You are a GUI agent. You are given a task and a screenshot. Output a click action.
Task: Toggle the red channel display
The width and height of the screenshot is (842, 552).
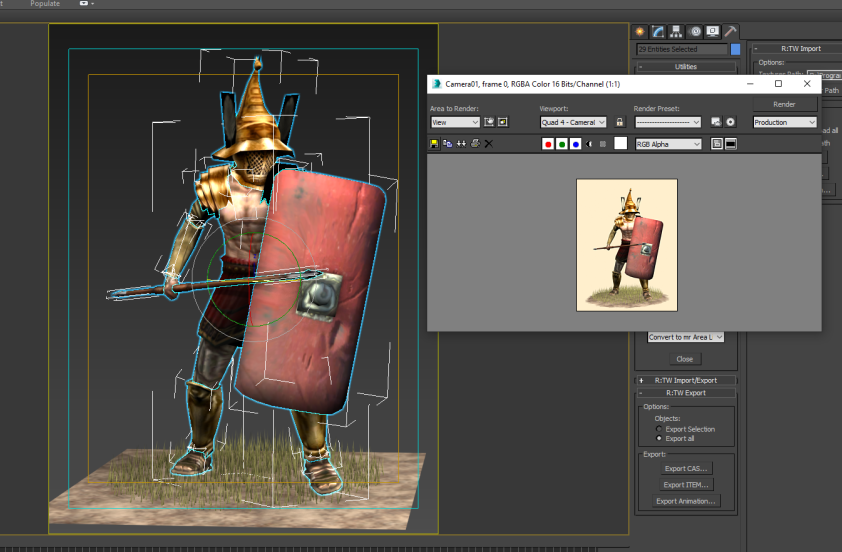click(548, 144)
